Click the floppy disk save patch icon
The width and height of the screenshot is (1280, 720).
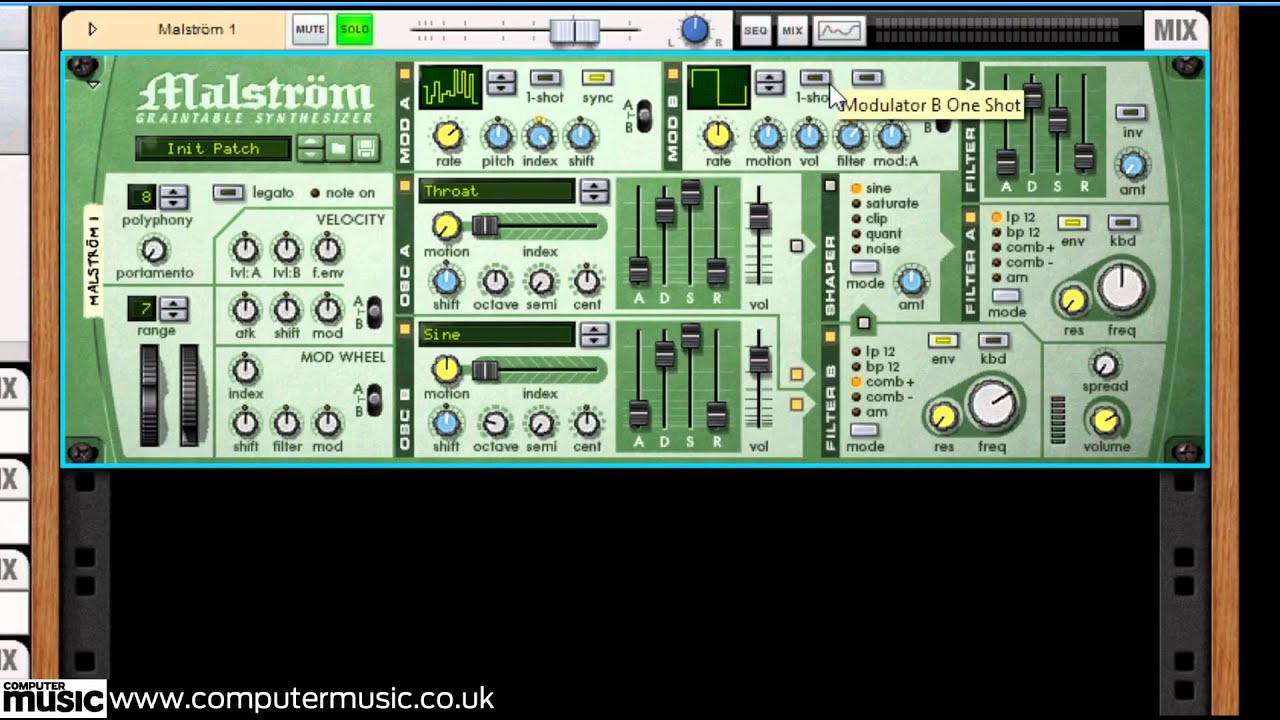(x=365, y=149)
